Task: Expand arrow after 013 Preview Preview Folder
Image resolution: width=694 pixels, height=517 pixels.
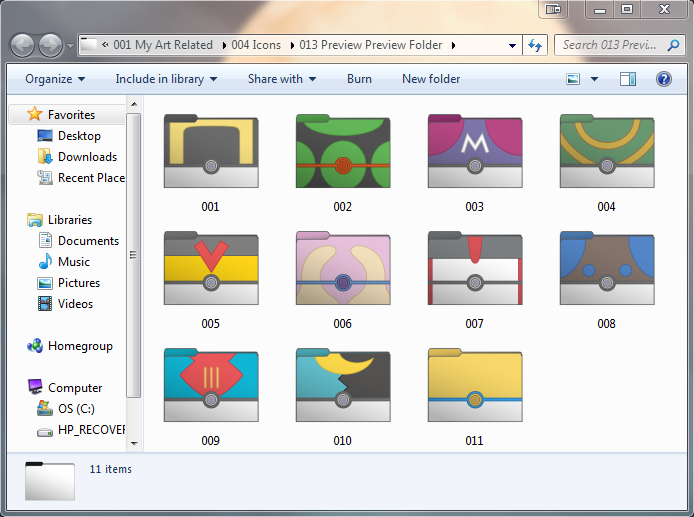Action: click(453, 45)
